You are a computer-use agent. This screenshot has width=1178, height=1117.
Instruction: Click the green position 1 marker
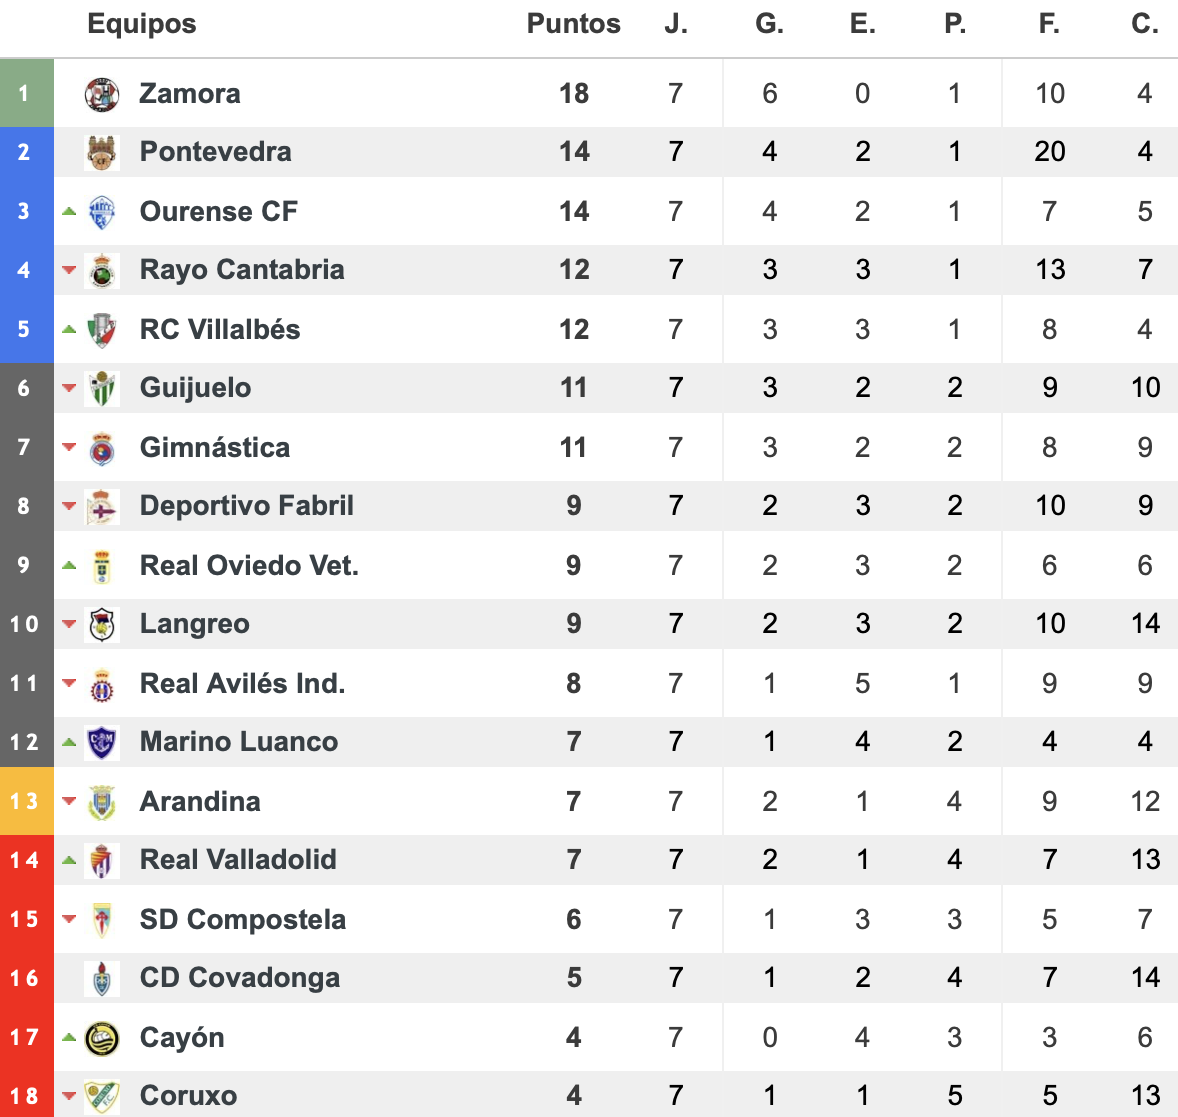[x=26, y=93]
